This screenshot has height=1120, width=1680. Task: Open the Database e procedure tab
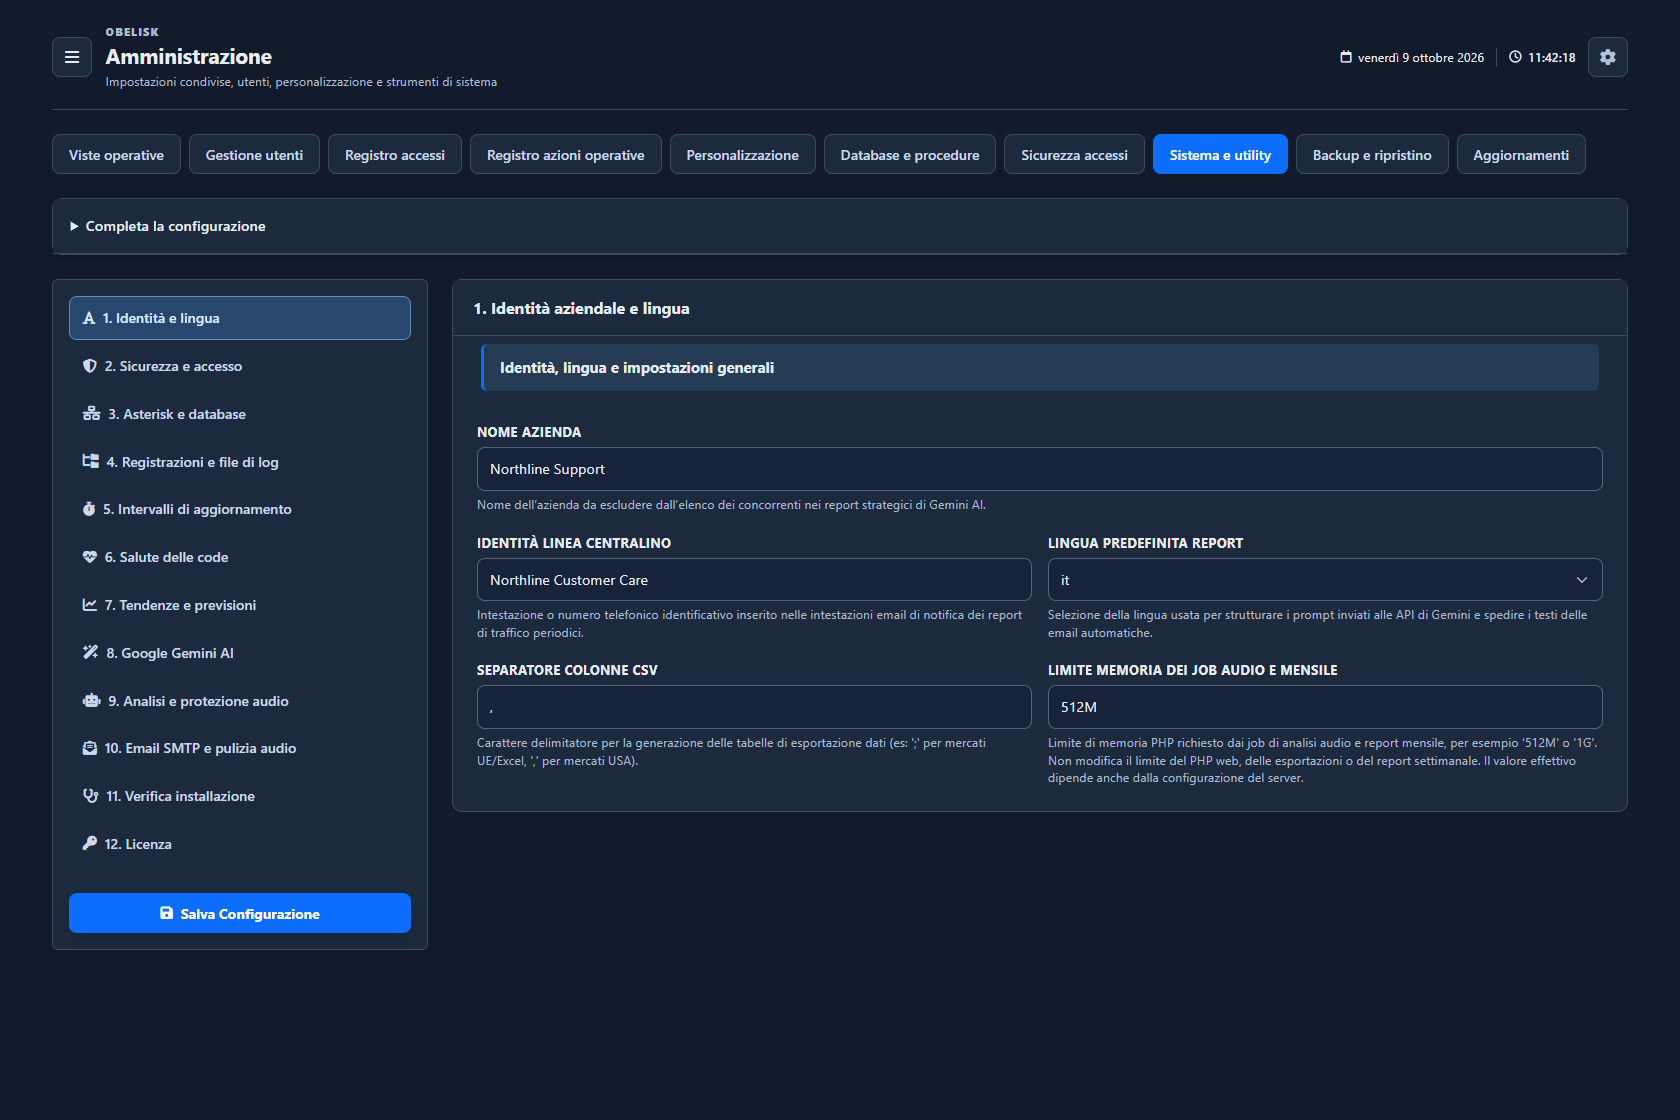(x=910, y=154)
